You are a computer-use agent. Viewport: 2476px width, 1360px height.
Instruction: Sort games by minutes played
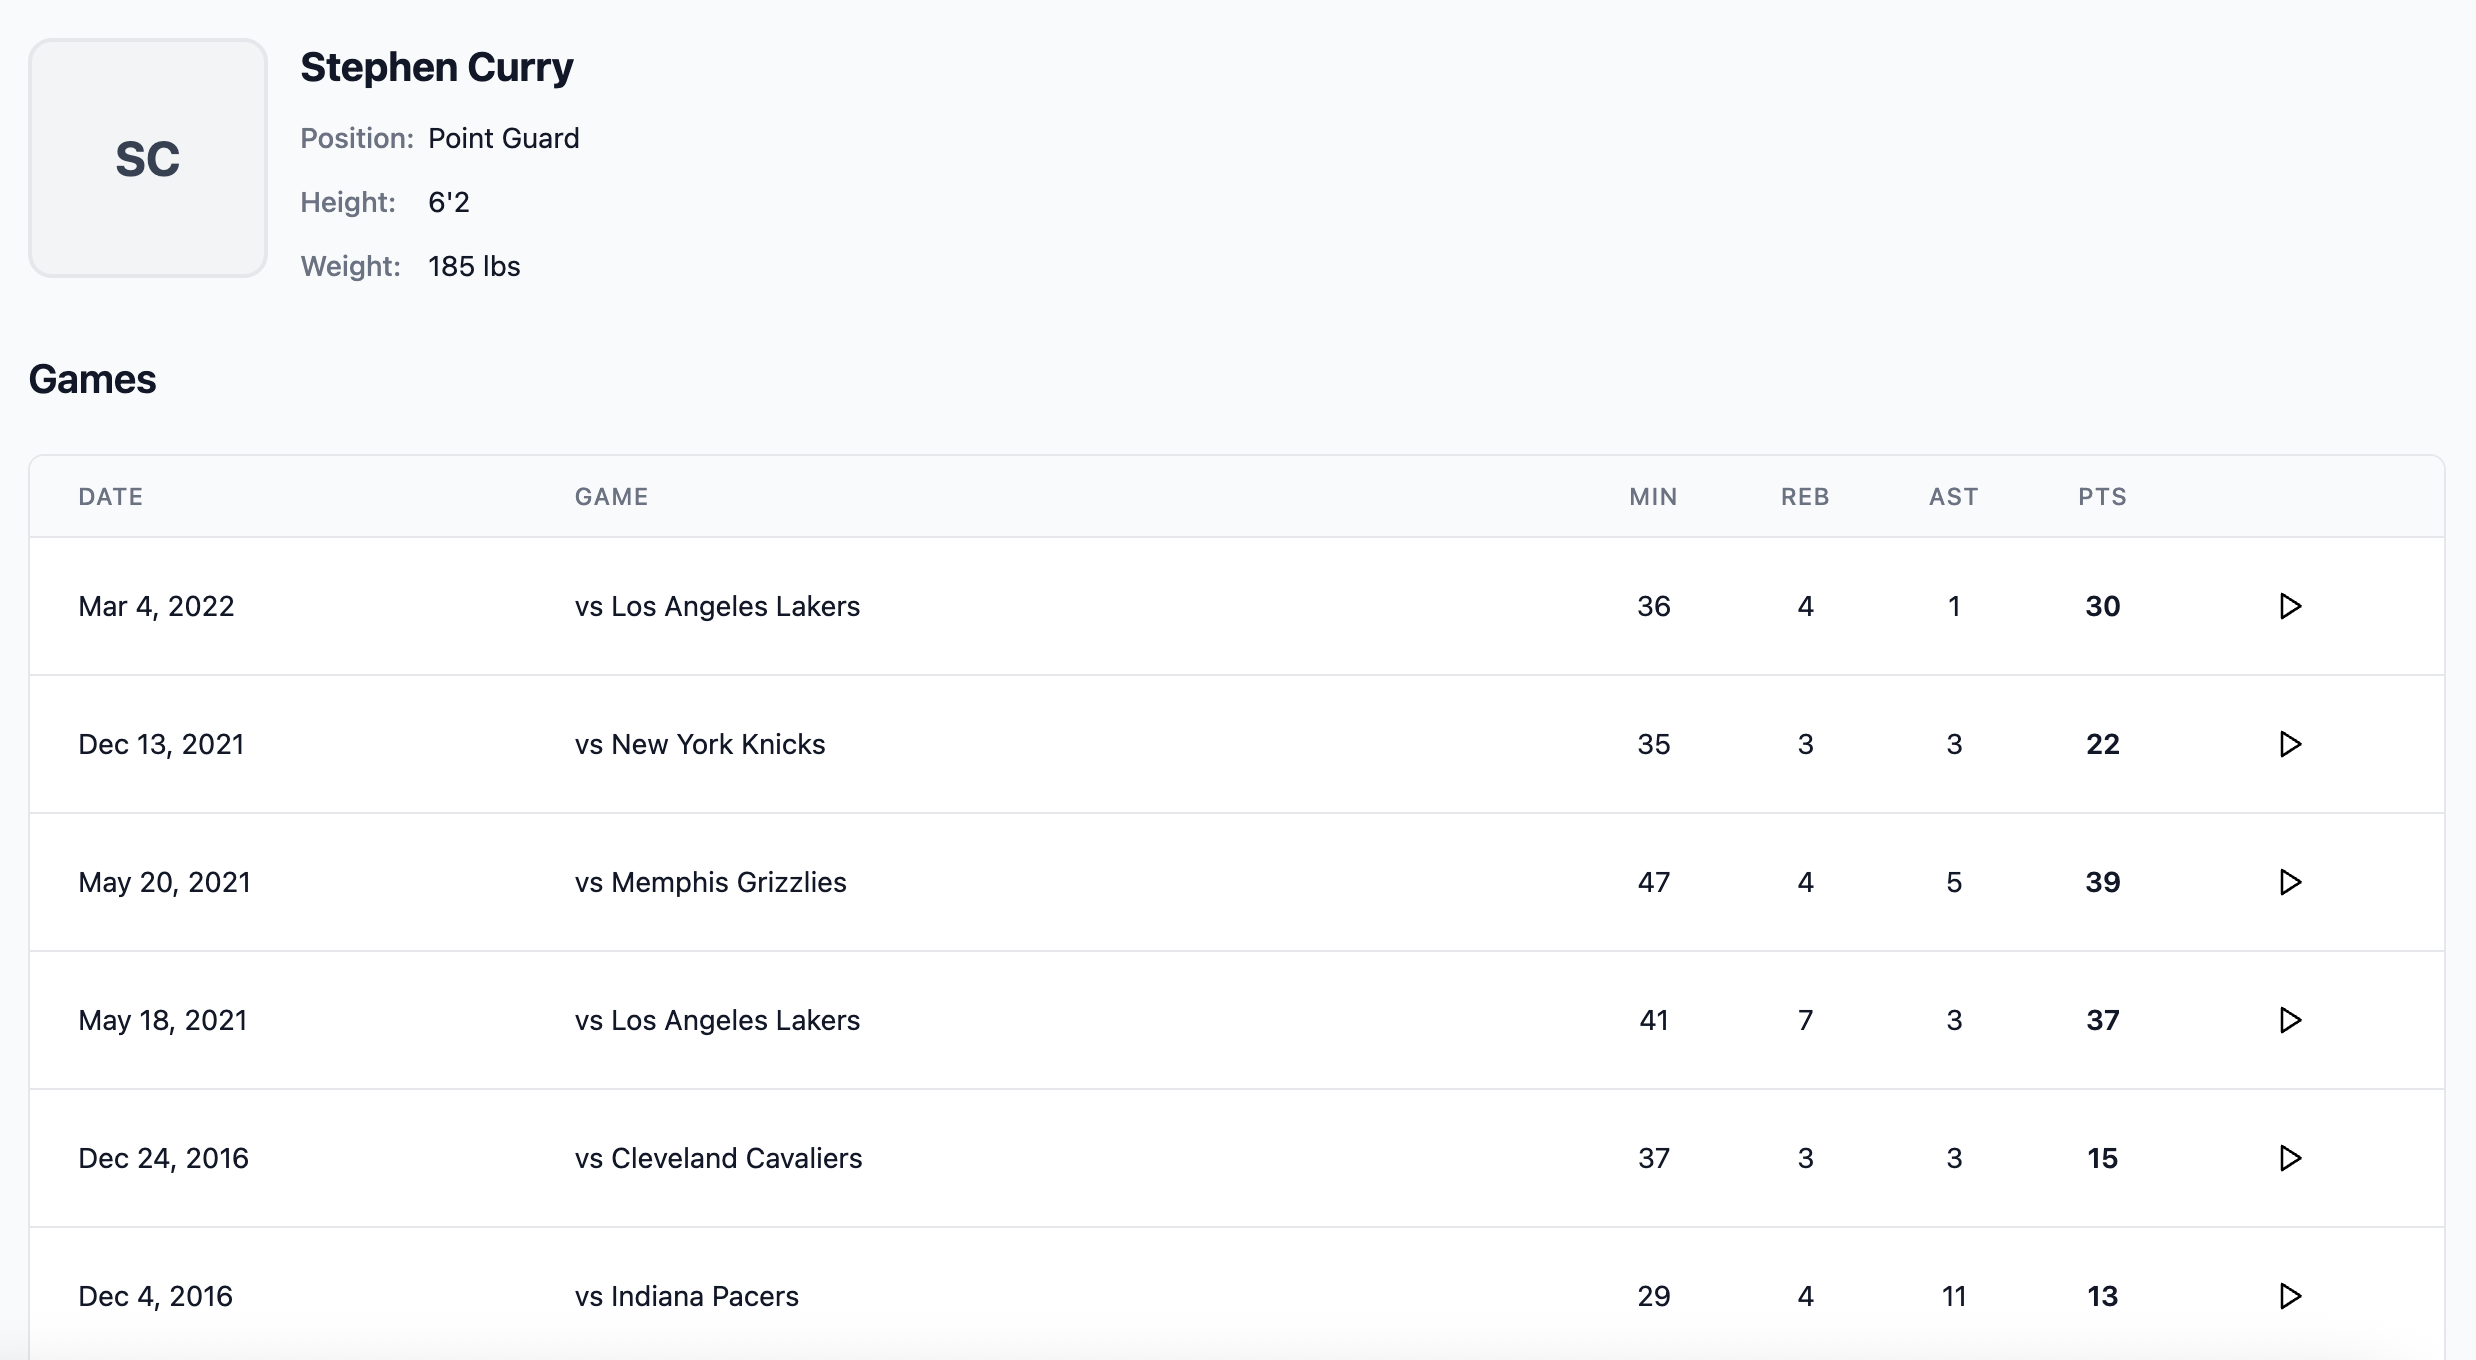point(1653,496)
